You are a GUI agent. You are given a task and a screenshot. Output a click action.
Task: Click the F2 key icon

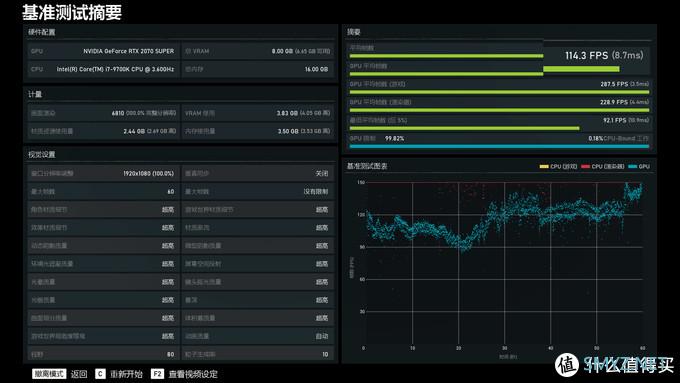click(157, 374)
